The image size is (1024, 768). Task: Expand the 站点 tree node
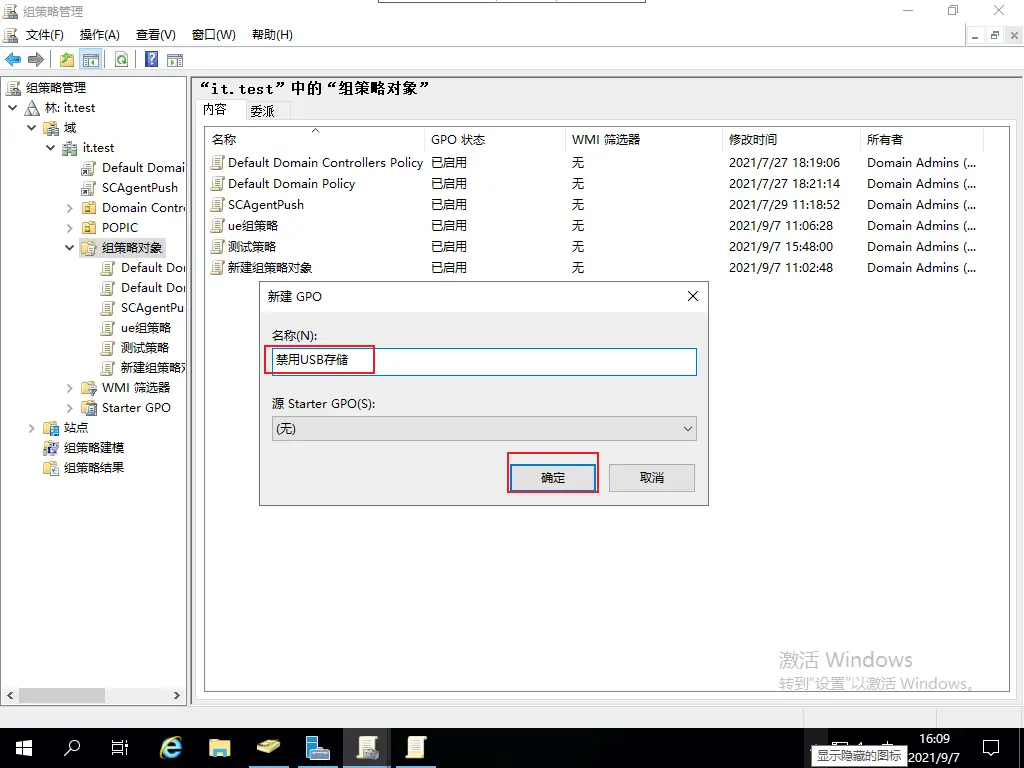pyautogui.click(x=32, y=428)
